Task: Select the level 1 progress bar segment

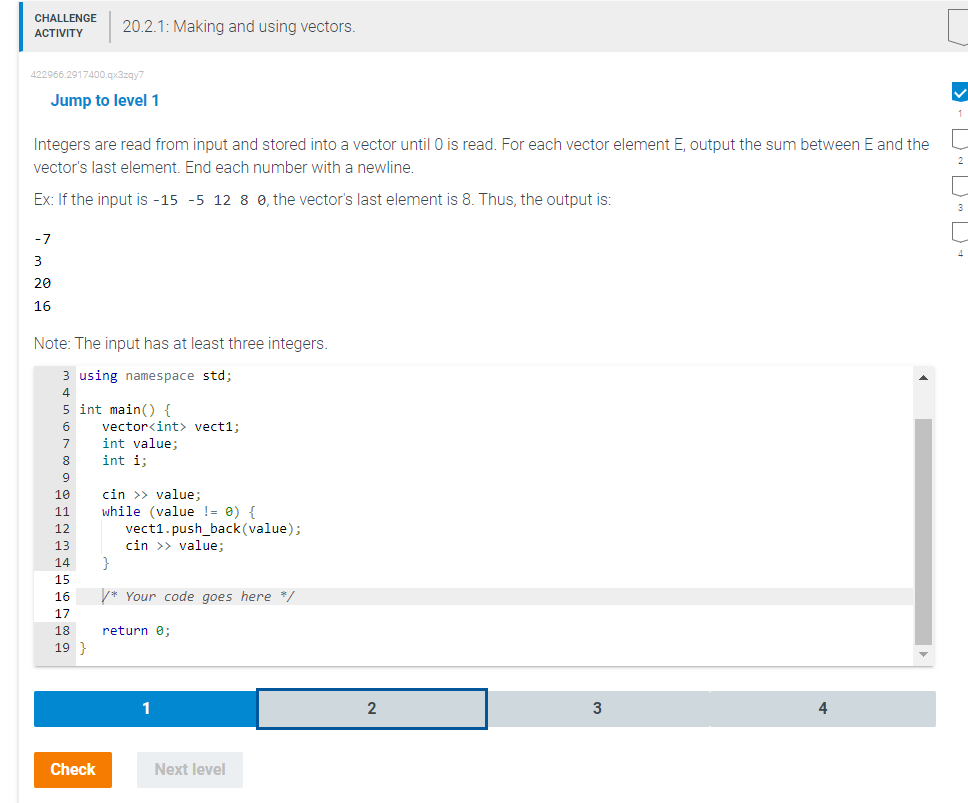Action: point(146,708)
